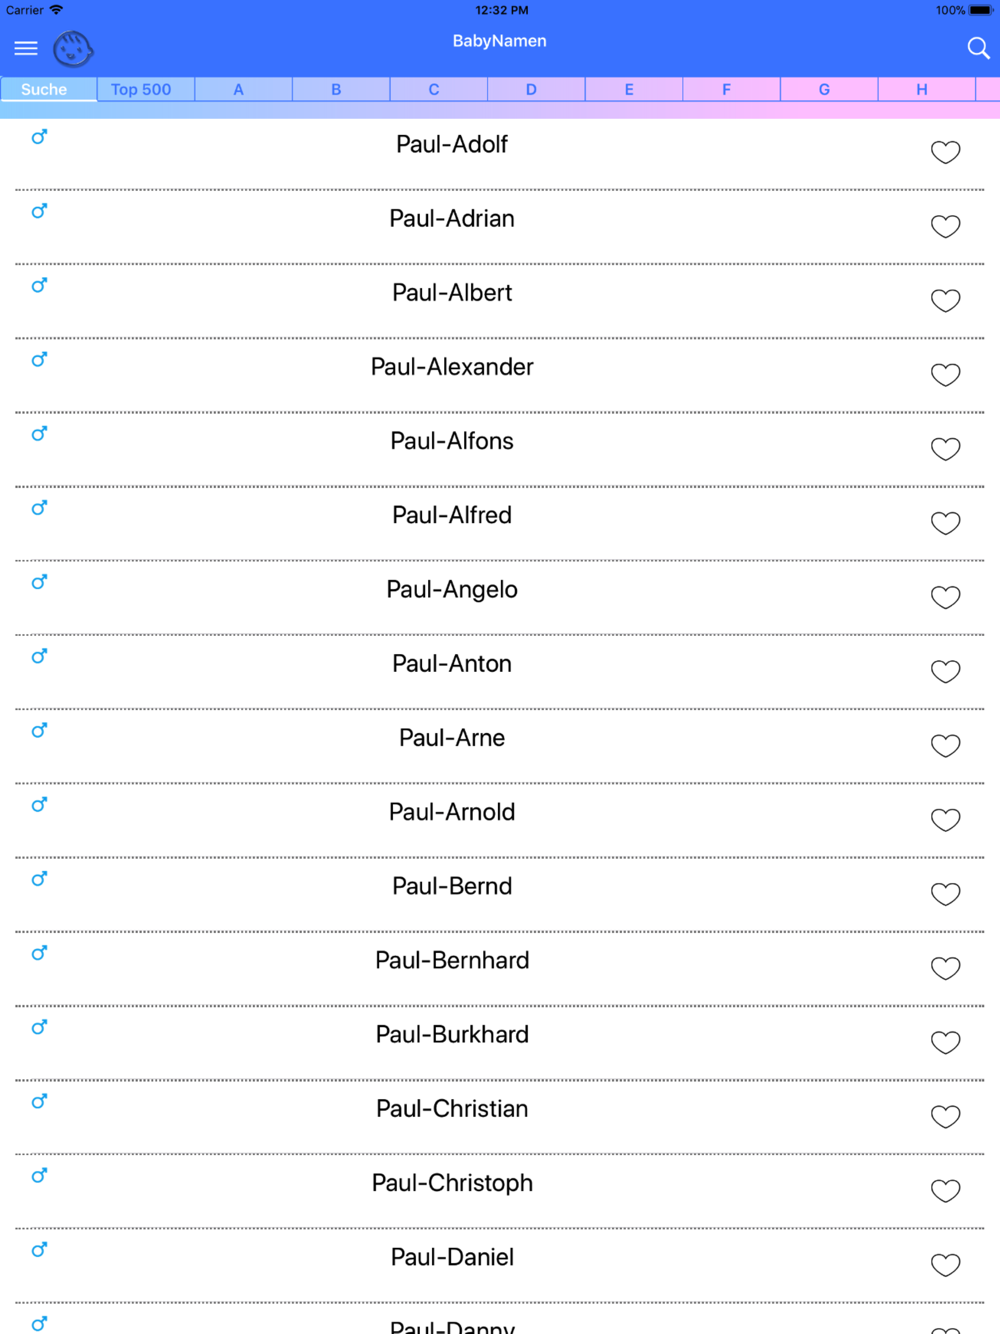This screenshot has width=1000, height=1334.
Task: Like the name Paul-Christoph
Action: [x=945, y=1191]
